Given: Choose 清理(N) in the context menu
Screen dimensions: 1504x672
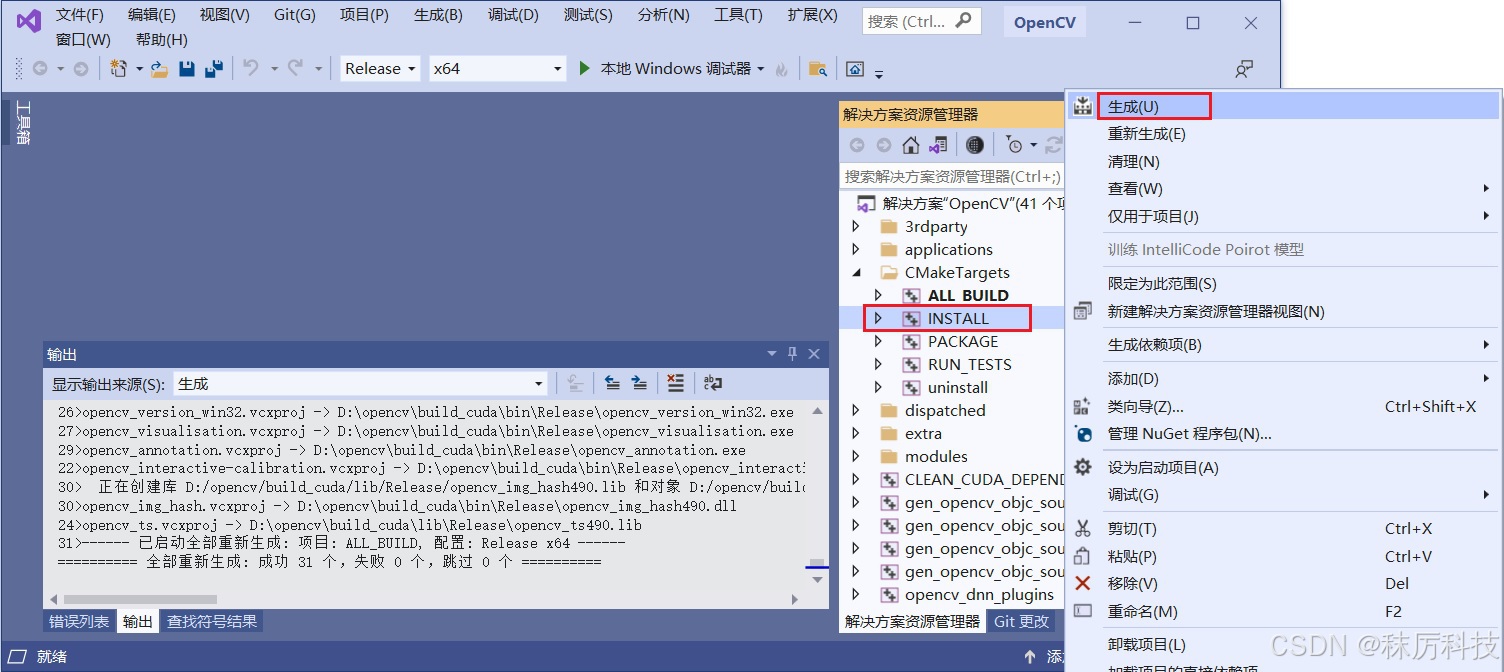Looking at the screenshot, I should pyautogui.click(x=1284, y=161).
